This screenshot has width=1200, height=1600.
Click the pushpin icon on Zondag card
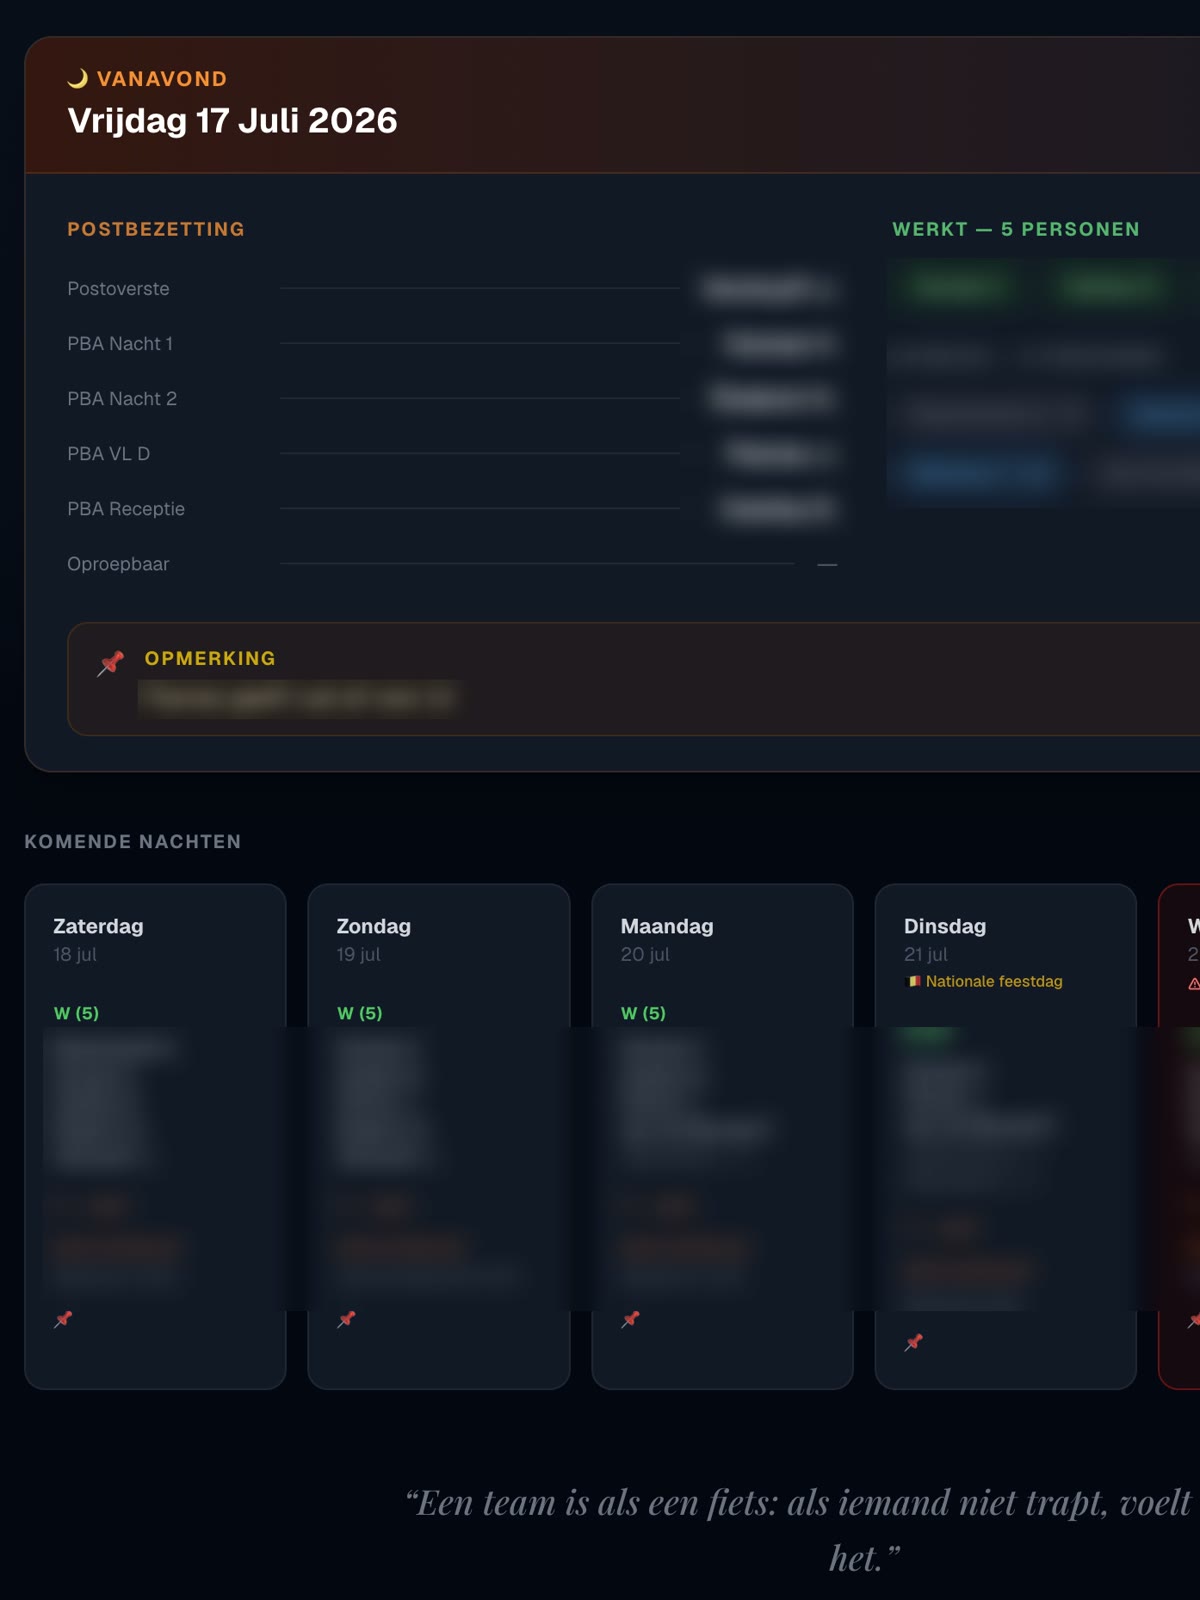(x=347, y=1319)
